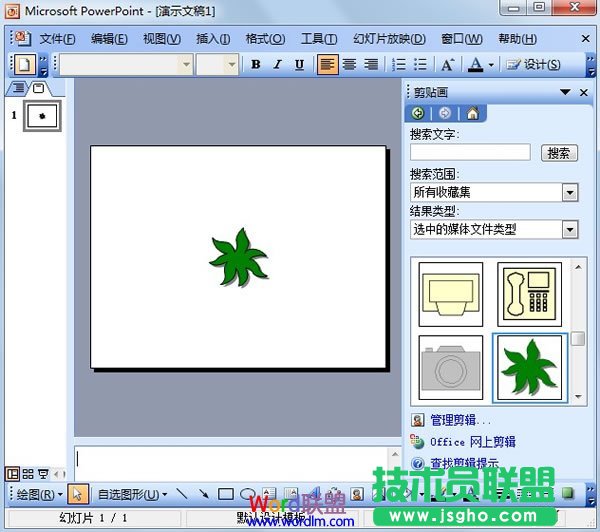Viewport: 600px width, 532px height.
Task: Apply bulleted list formatting
Action: click(x=420, y=64)
